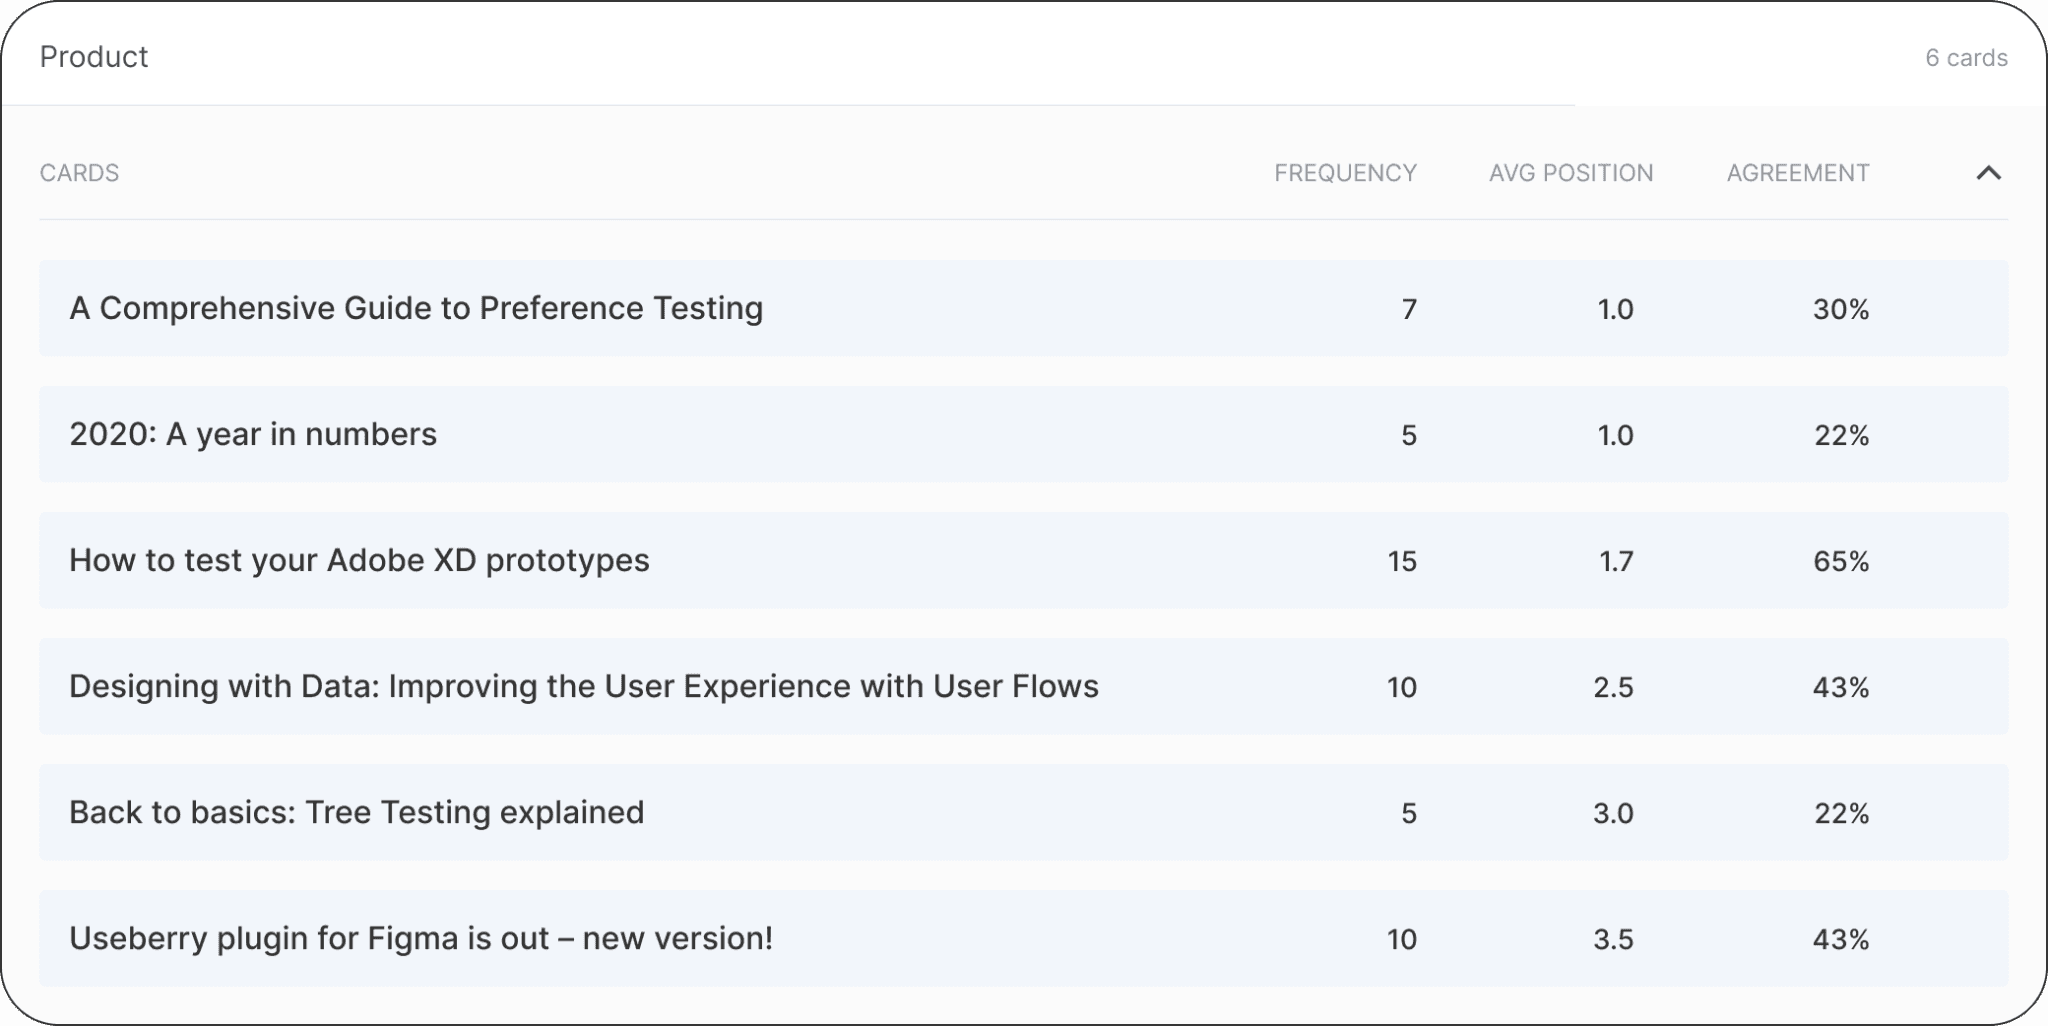Click the Designing with Data card row
Viewport: 2048px width, 1026px height.
[584, 686]
